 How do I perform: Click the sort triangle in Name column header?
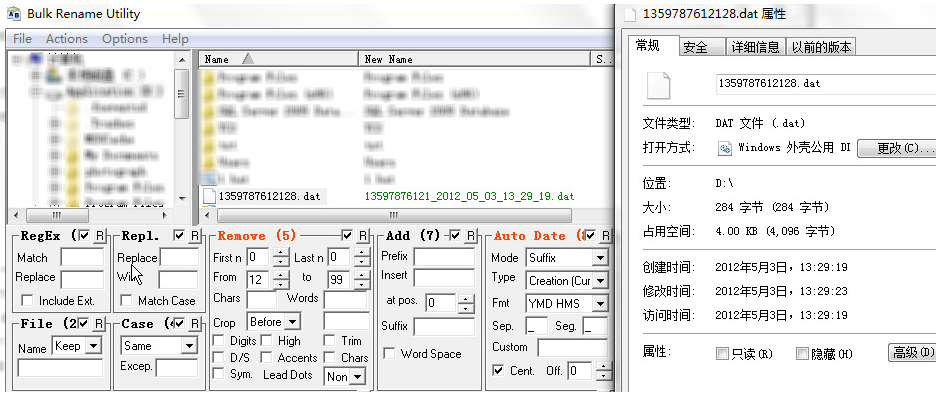click(248, 59)
